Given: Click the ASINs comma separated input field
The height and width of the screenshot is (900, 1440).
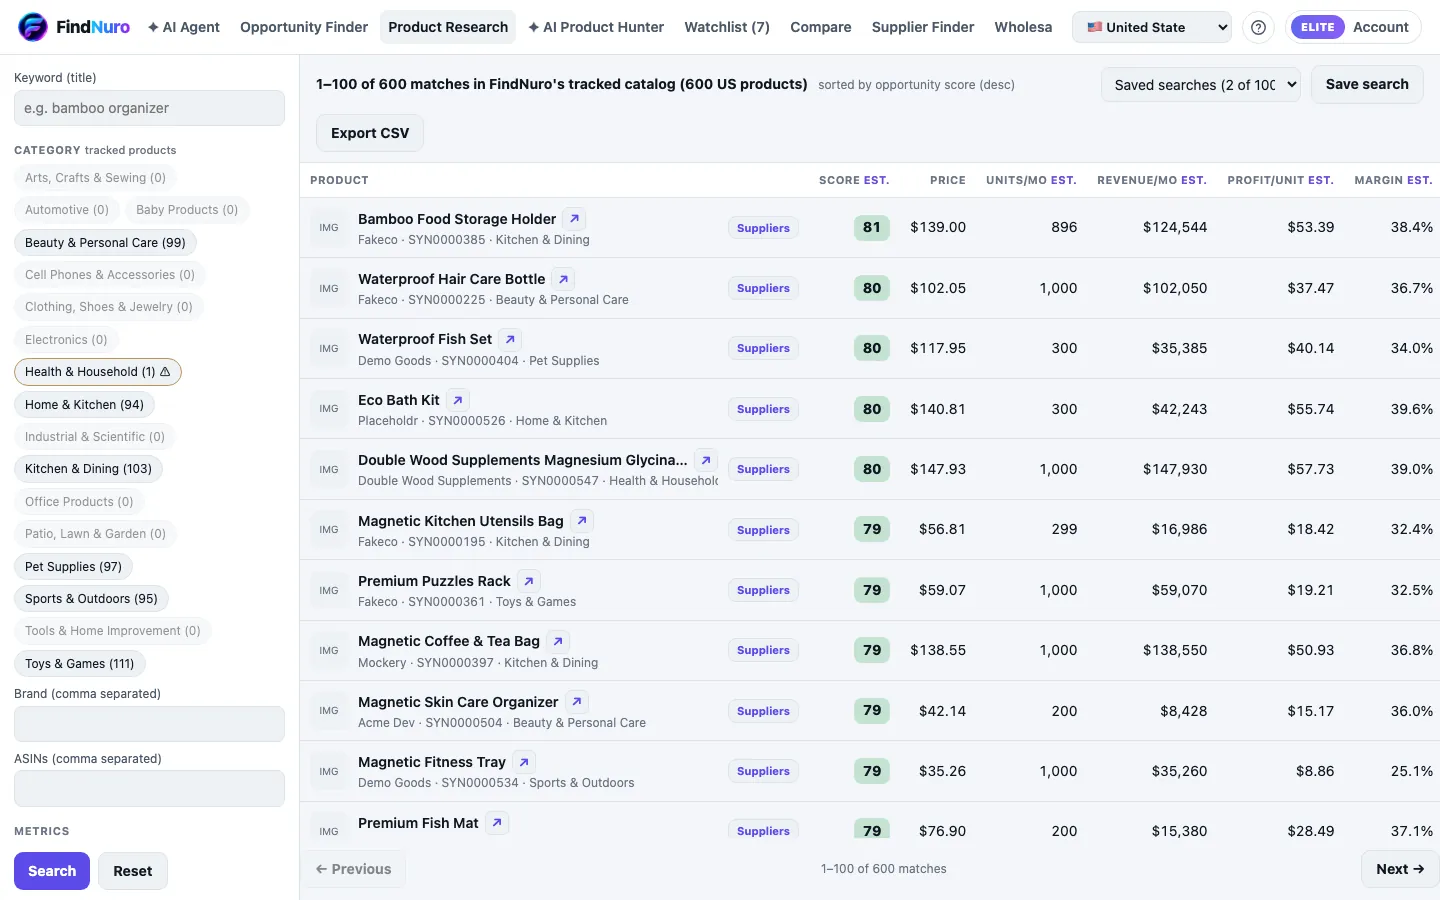Looking at the screenshot, I should coord(149,788).
